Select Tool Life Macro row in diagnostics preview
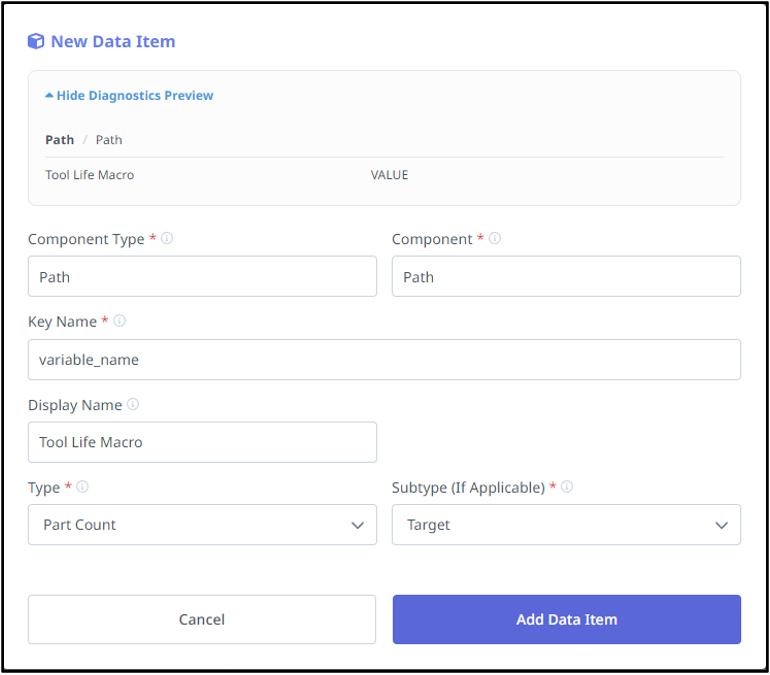 90,175
